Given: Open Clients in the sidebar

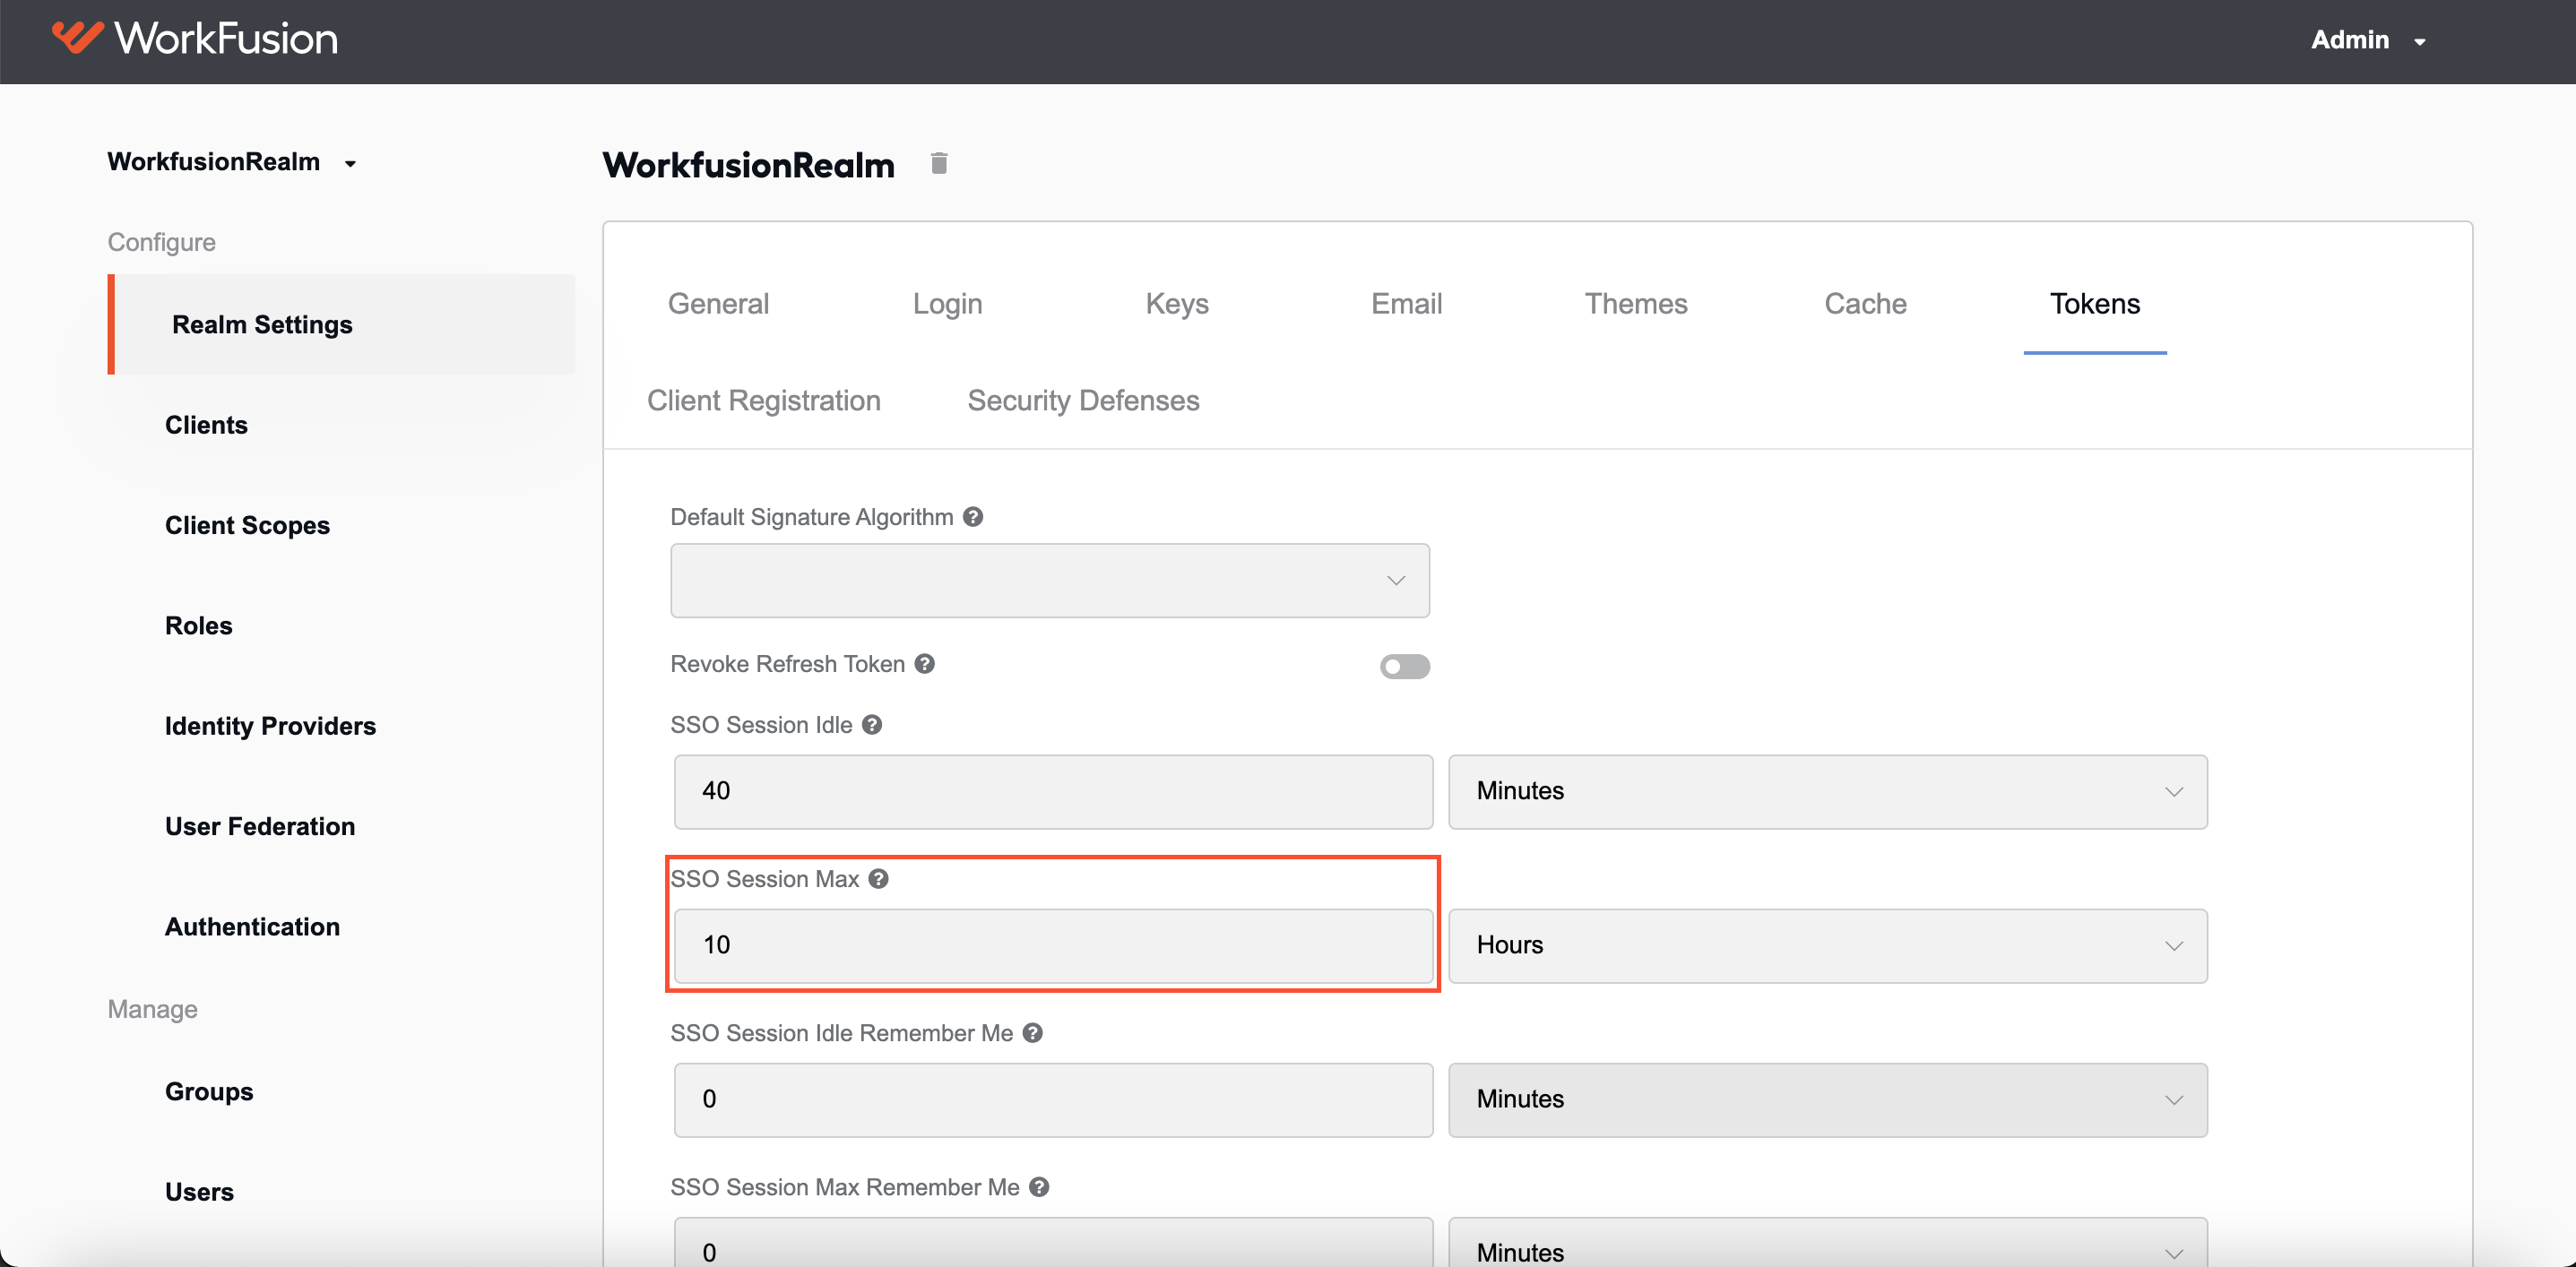Looking at the screenshot, I should (x=206, y=425).
